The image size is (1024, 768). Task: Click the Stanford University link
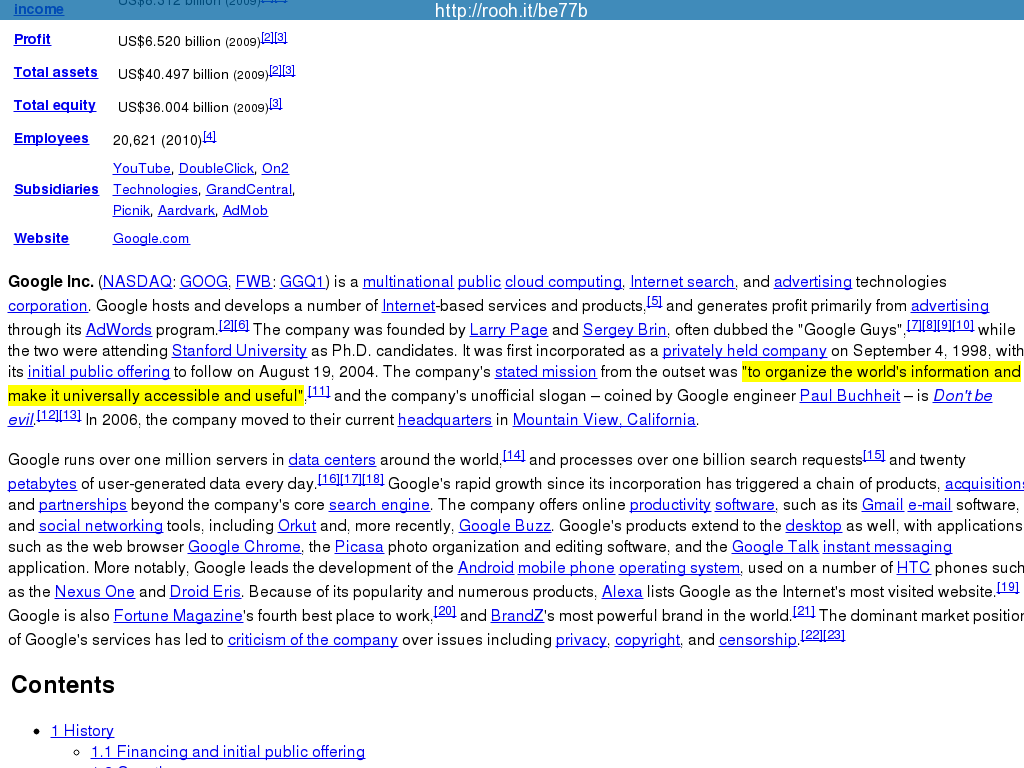[239, 351]
